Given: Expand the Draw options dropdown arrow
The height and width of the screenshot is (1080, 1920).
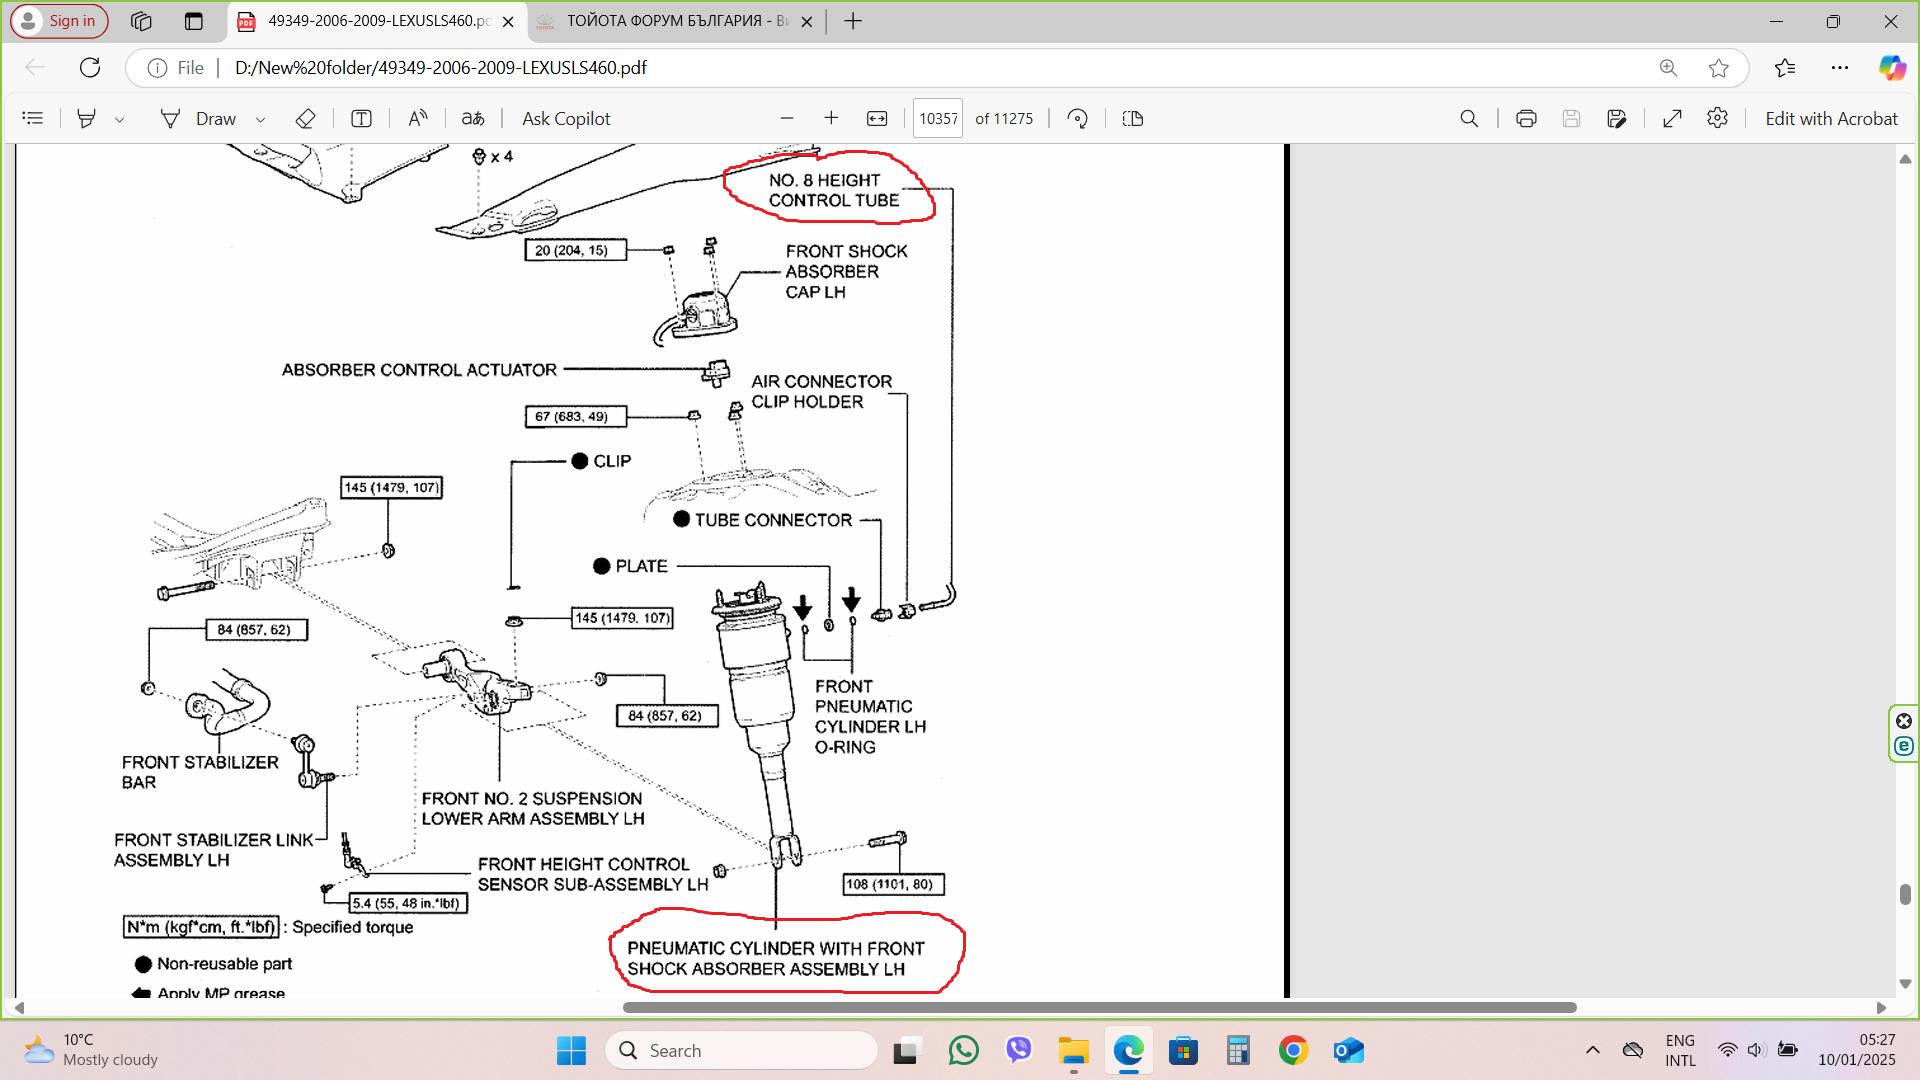Looking at the screenshot, I should coord(260,119).
